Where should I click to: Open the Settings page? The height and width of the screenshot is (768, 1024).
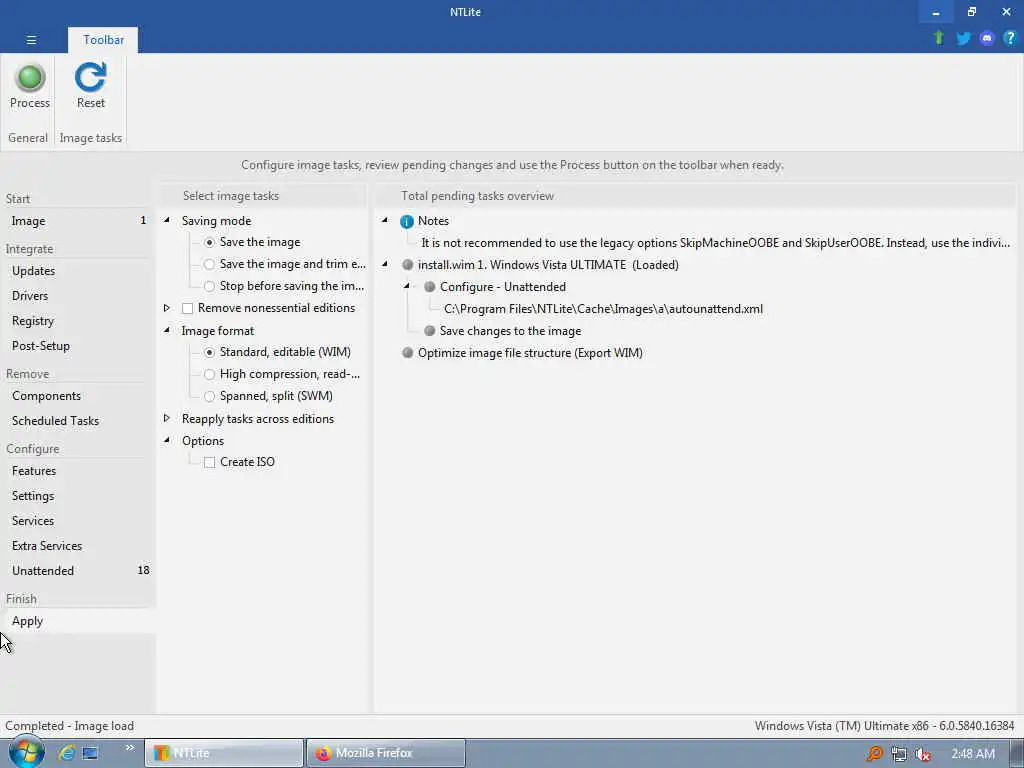coord(78,496)
